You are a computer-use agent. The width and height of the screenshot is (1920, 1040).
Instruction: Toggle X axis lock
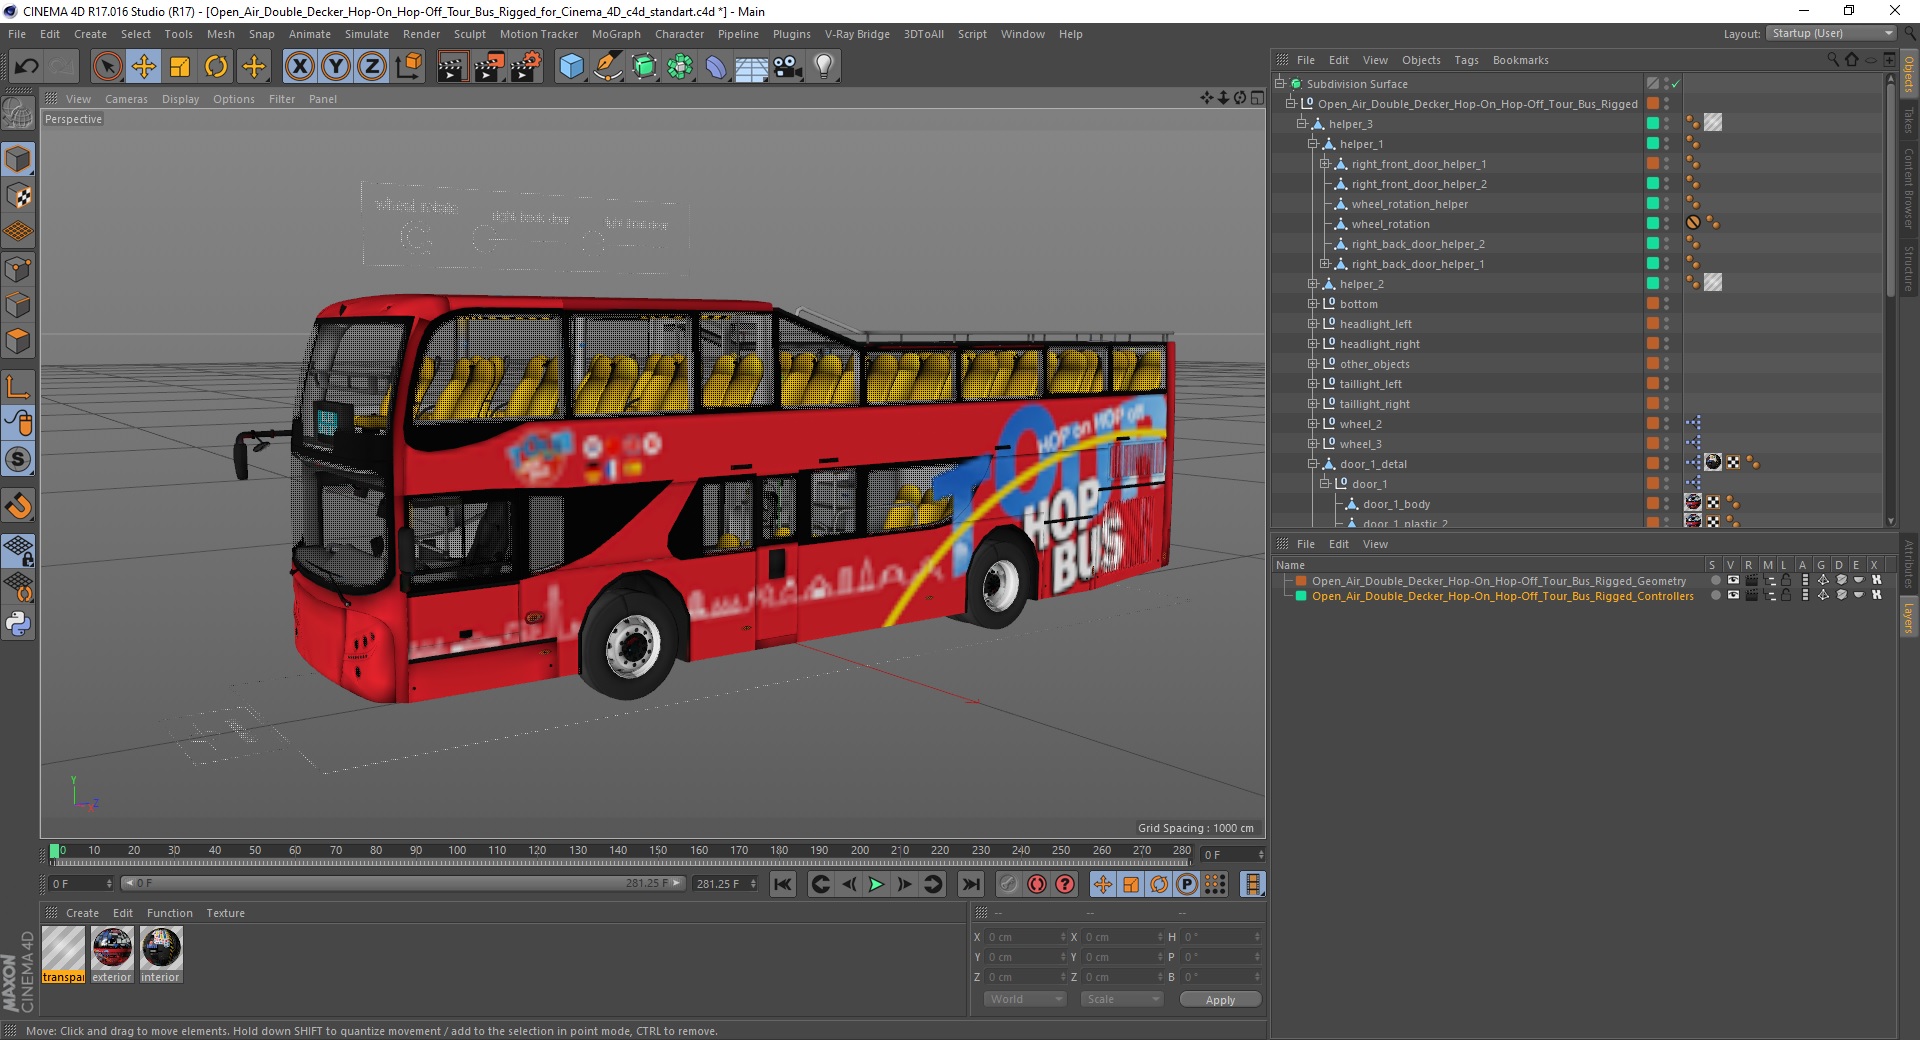(299, 67)
